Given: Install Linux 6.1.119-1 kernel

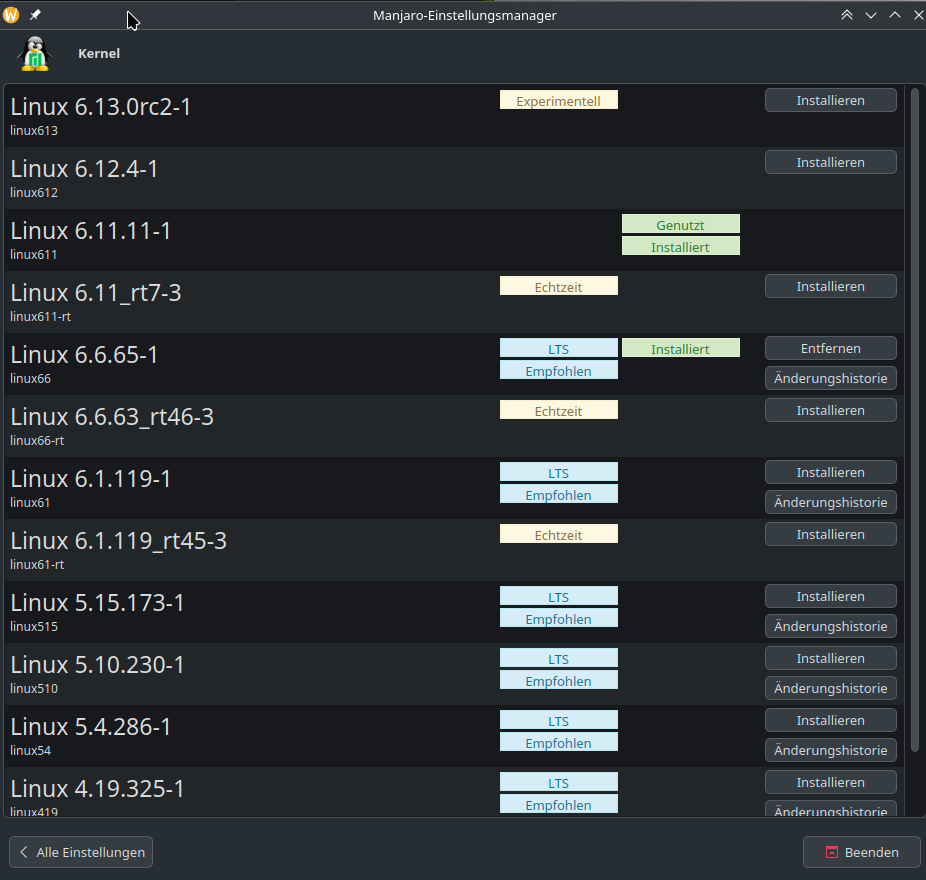Looking at the screenshot, I should pos(830,472).
